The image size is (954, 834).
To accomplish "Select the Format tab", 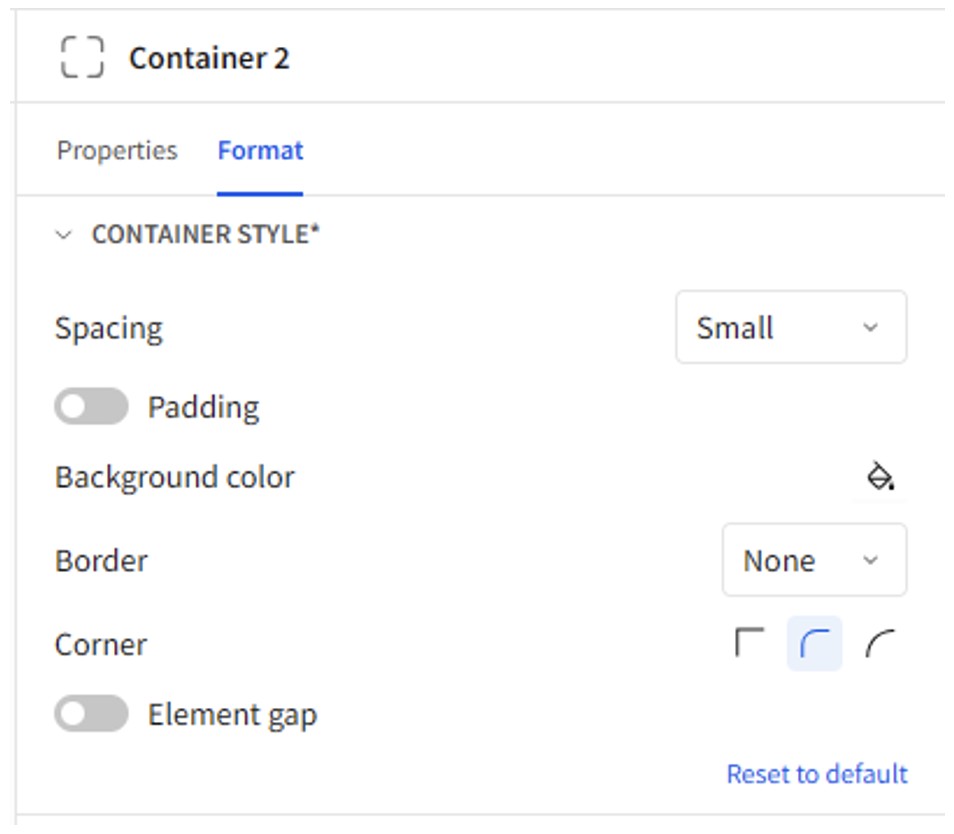I will 260,150.
